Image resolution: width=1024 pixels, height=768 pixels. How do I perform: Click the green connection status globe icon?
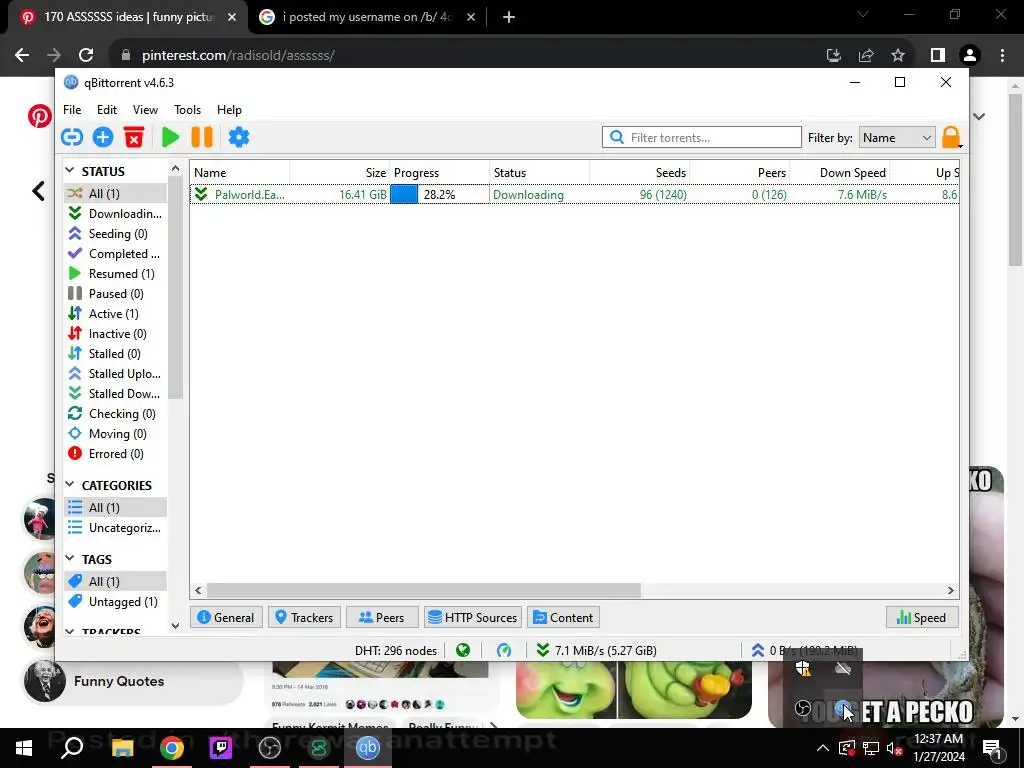[463, 650]
